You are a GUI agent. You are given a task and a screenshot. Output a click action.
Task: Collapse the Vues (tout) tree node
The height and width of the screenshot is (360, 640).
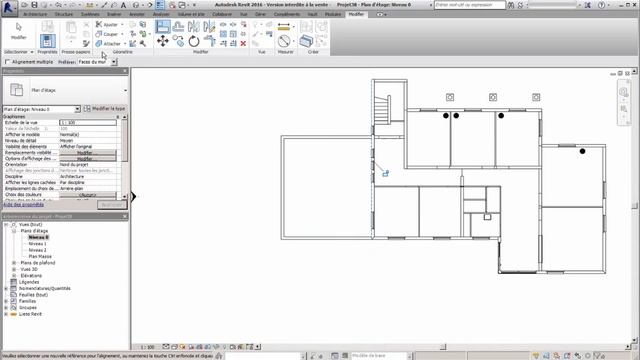point(6,224)
